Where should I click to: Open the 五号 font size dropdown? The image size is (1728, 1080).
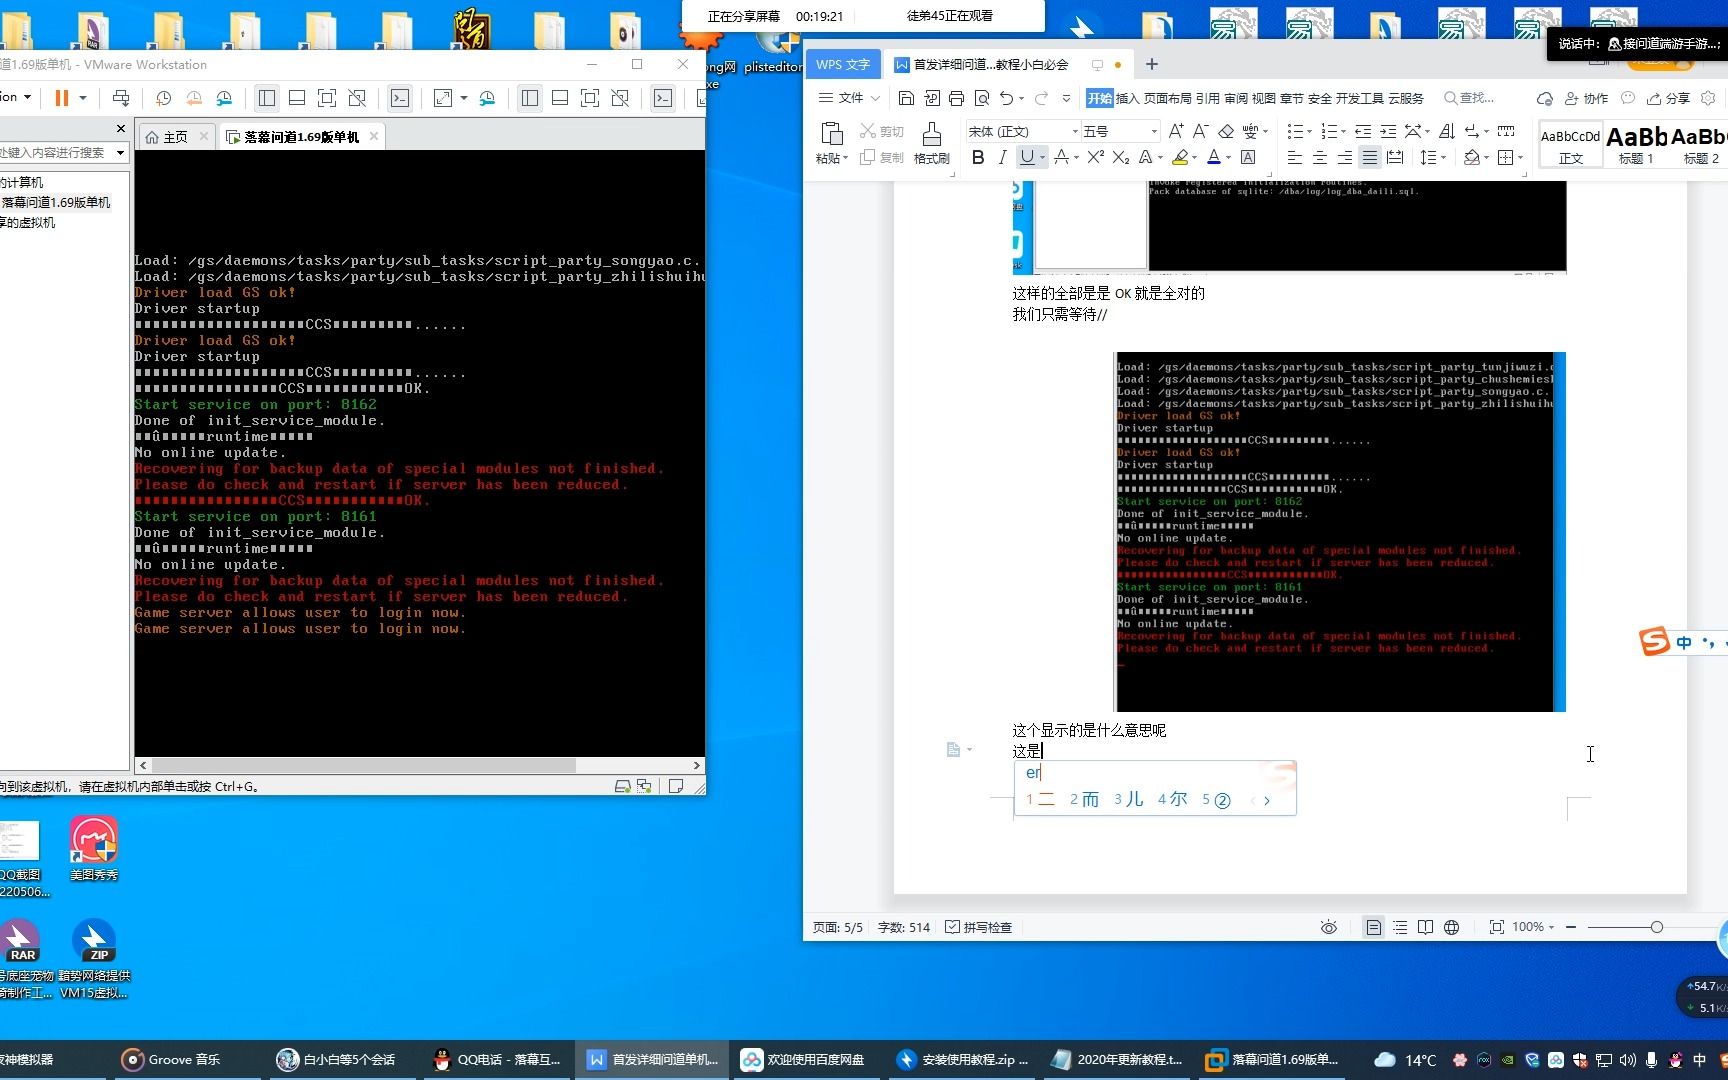(x=1153, y=131)
